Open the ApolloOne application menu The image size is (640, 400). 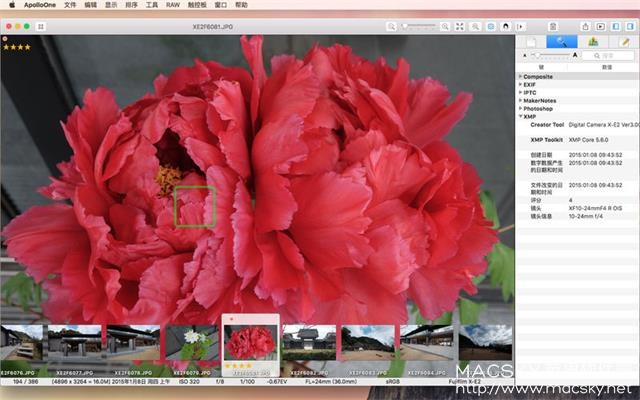[x=40, y=5]
